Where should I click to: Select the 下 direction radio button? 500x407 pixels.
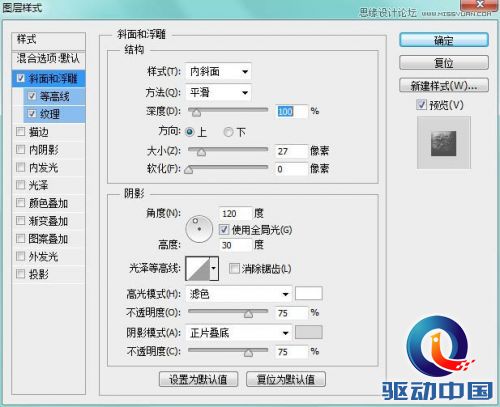tap(228, 132)
